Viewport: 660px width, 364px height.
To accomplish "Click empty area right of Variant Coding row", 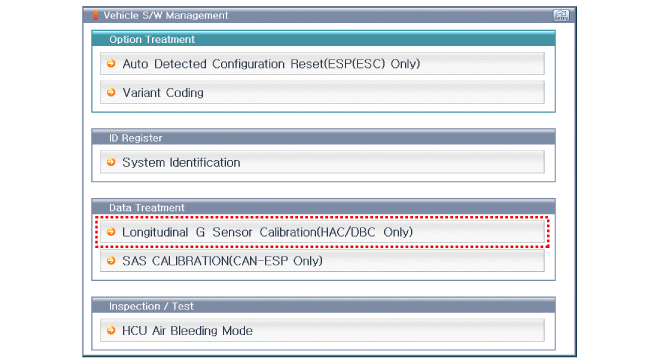I will click(x=375, y=92).
